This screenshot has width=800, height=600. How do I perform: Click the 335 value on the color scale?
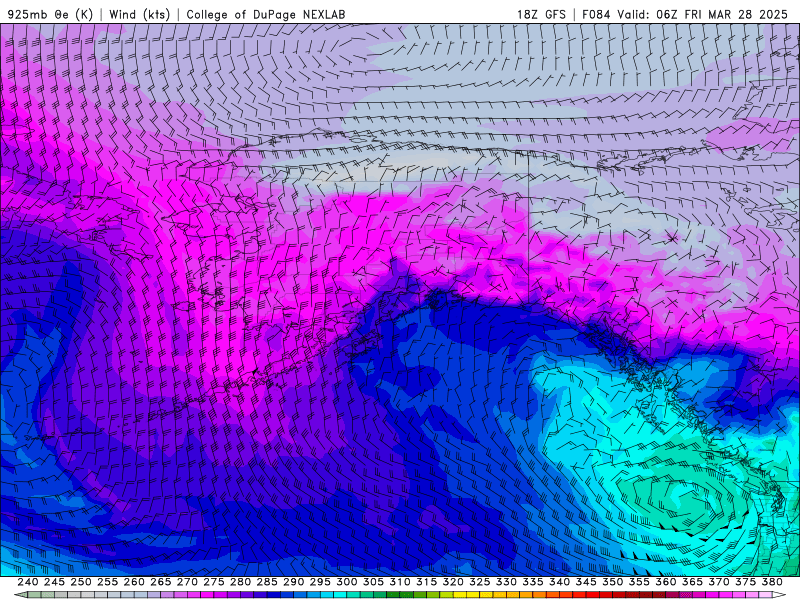click(x=533, y=582)
